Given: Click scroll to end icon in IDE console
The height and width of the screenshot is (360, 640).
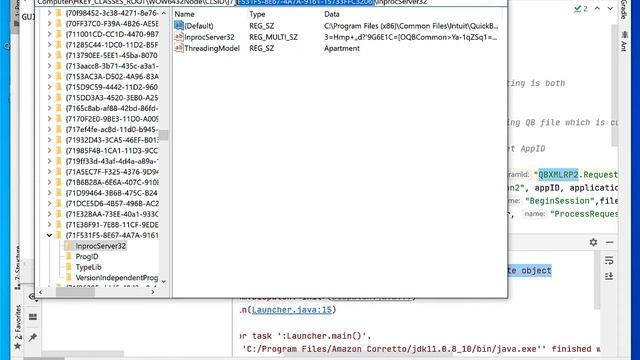Looking at the screenshot, I should click(609, 276).
